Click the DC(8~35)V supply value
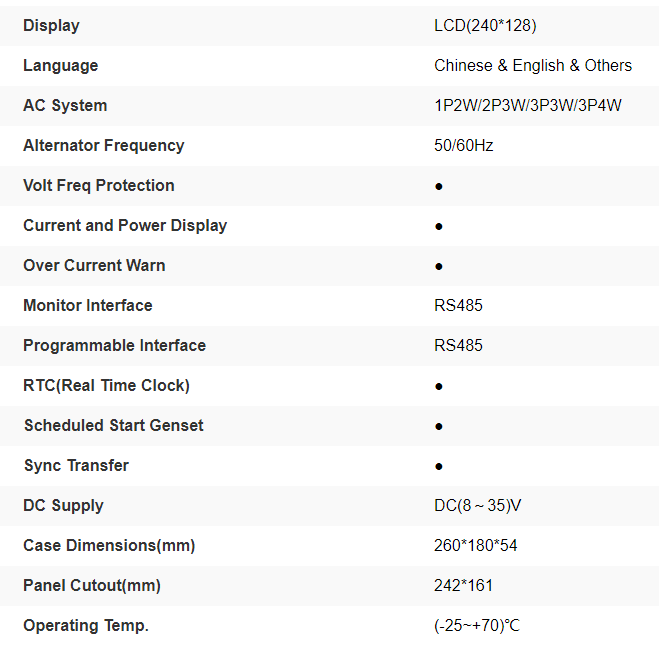The height and width of the screenshot is (652, 659). pos(477,505)
